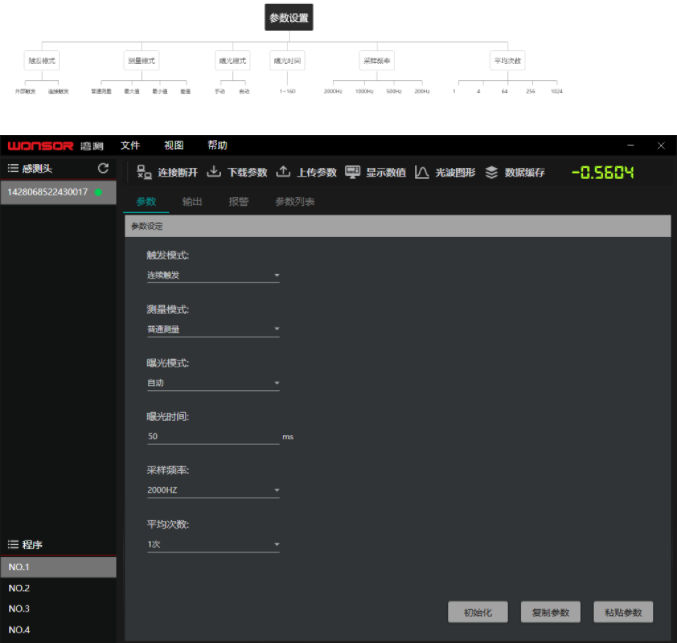
Task: Select program NO.2
Action: click(x=58, y=588)
